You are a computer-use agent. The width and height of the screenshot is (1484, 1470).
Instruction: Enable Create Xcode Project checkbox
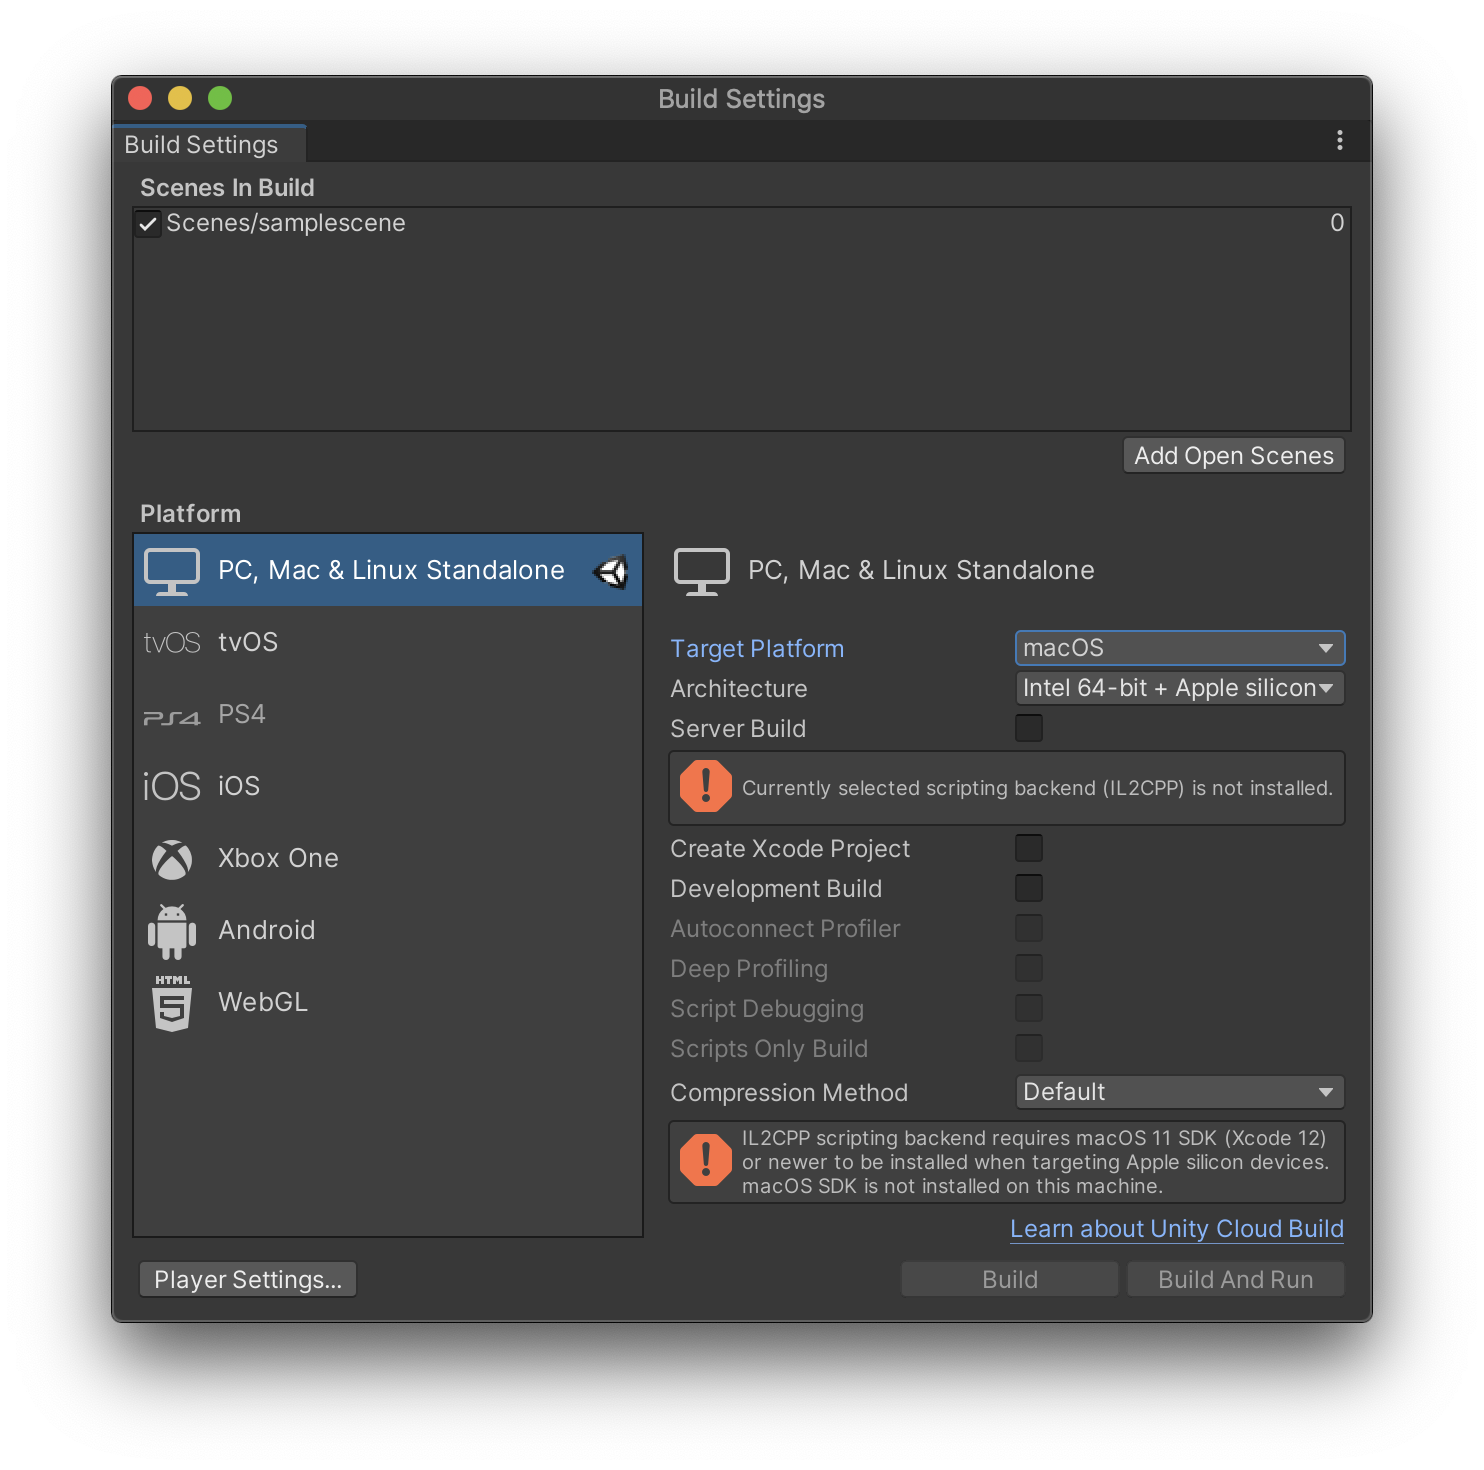(x=1029, y=848)
